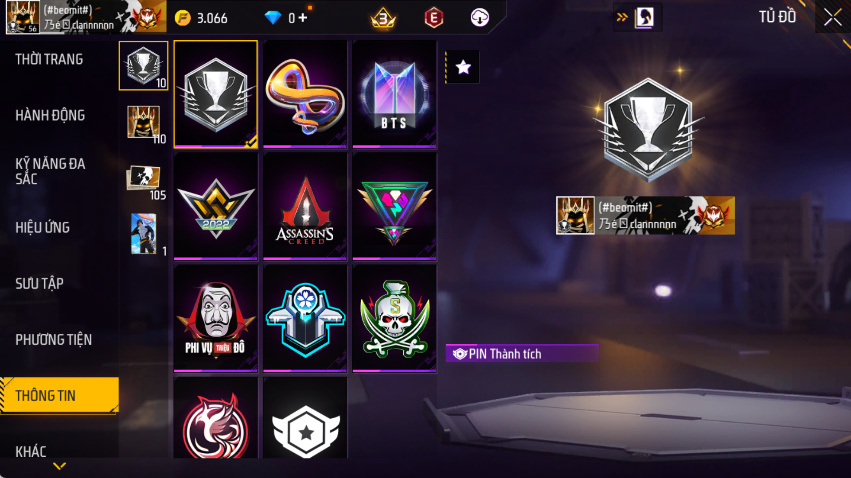The width and height of the screenshot is (851, 478).
Task: Toggle the equipped silver trophy badge
Action: pyautogui.click(x=215, y=94)
